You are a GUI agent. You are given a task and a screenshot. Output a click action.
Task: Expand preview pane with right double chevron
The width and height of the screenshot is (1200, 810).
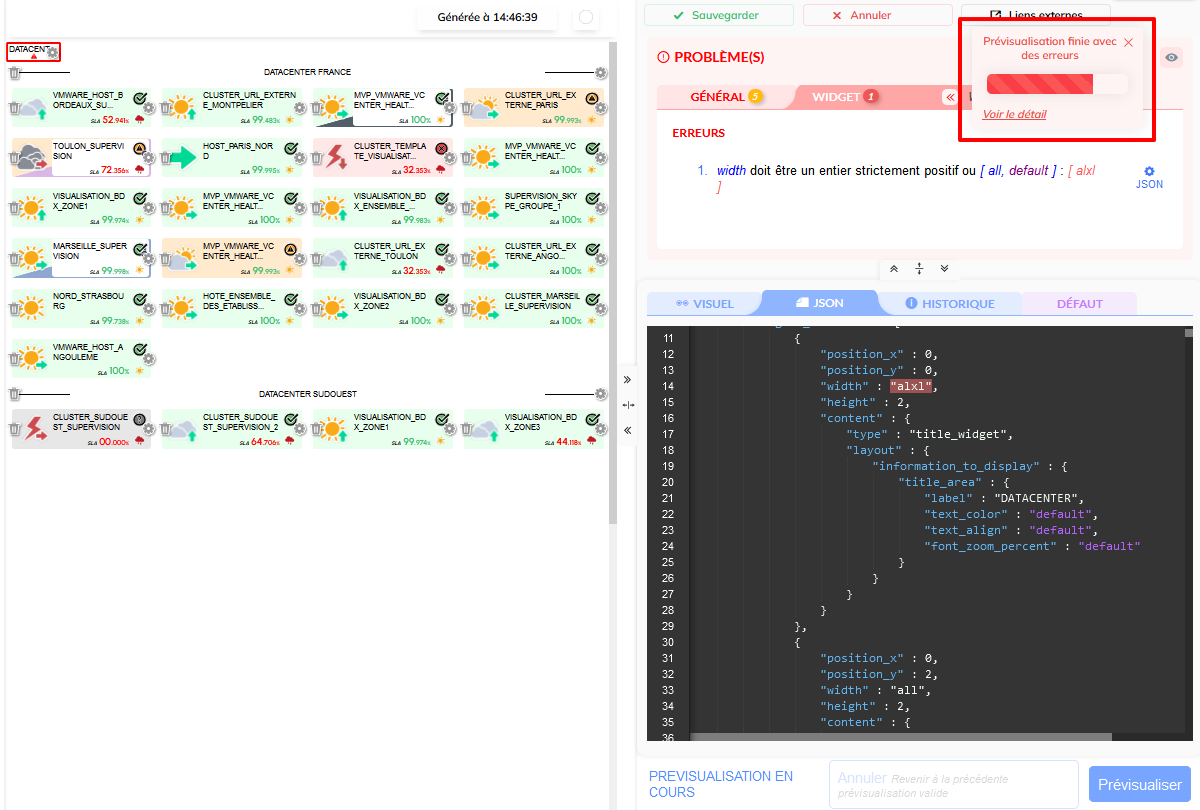tap(627, 380)
